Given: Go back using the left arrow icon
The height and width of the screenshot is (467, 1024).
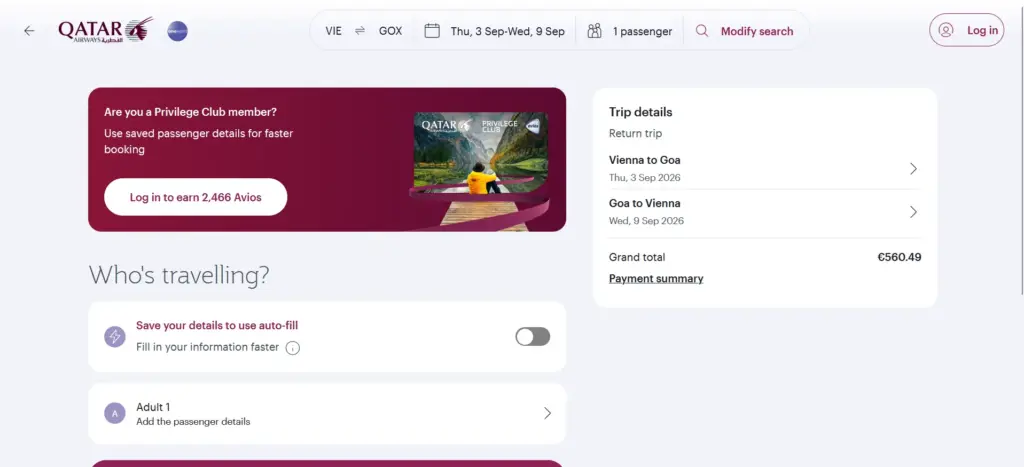Looking at the screenshot, I should [x=29, y=31].
